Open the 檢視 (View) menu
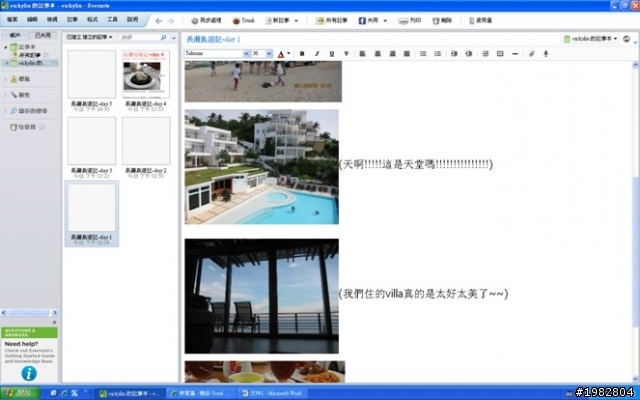The height and width of the screenshot is (400, 640). click(x=52, y=20)
